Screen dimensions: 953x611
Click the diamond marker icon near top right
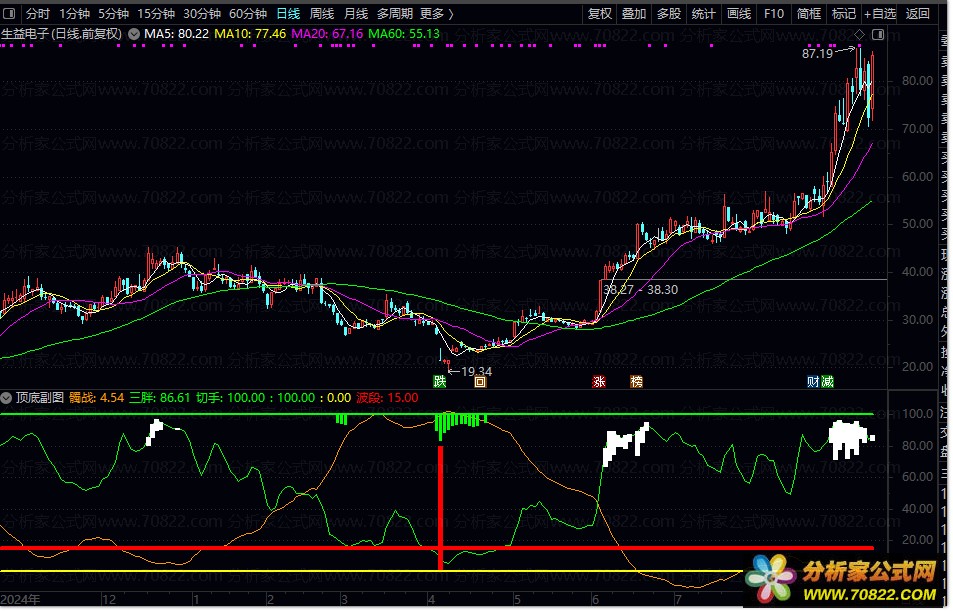(x=859, y=35)
